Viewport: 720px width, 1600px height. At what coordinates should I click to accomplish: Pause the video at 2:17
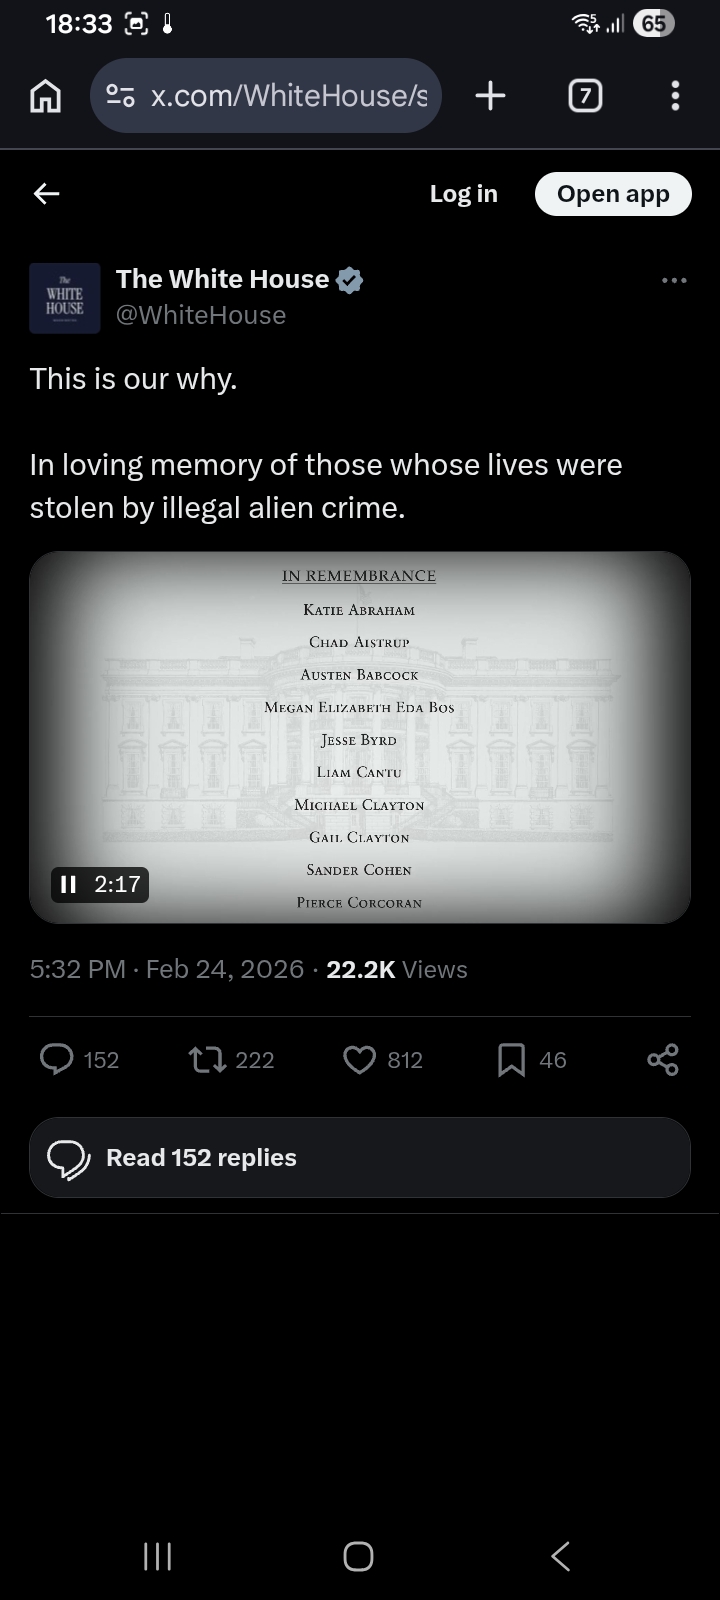69,884
